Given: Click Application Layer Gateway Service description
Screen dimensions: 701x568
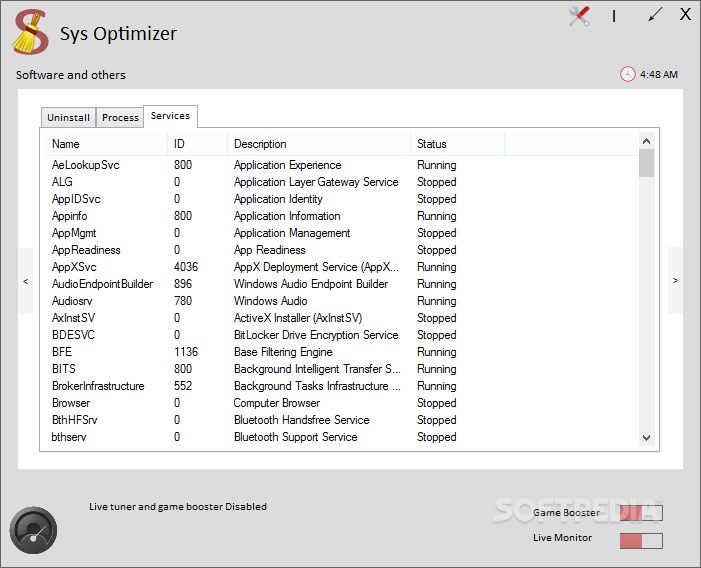Looking at the screenshot, I should coord(316,182).
